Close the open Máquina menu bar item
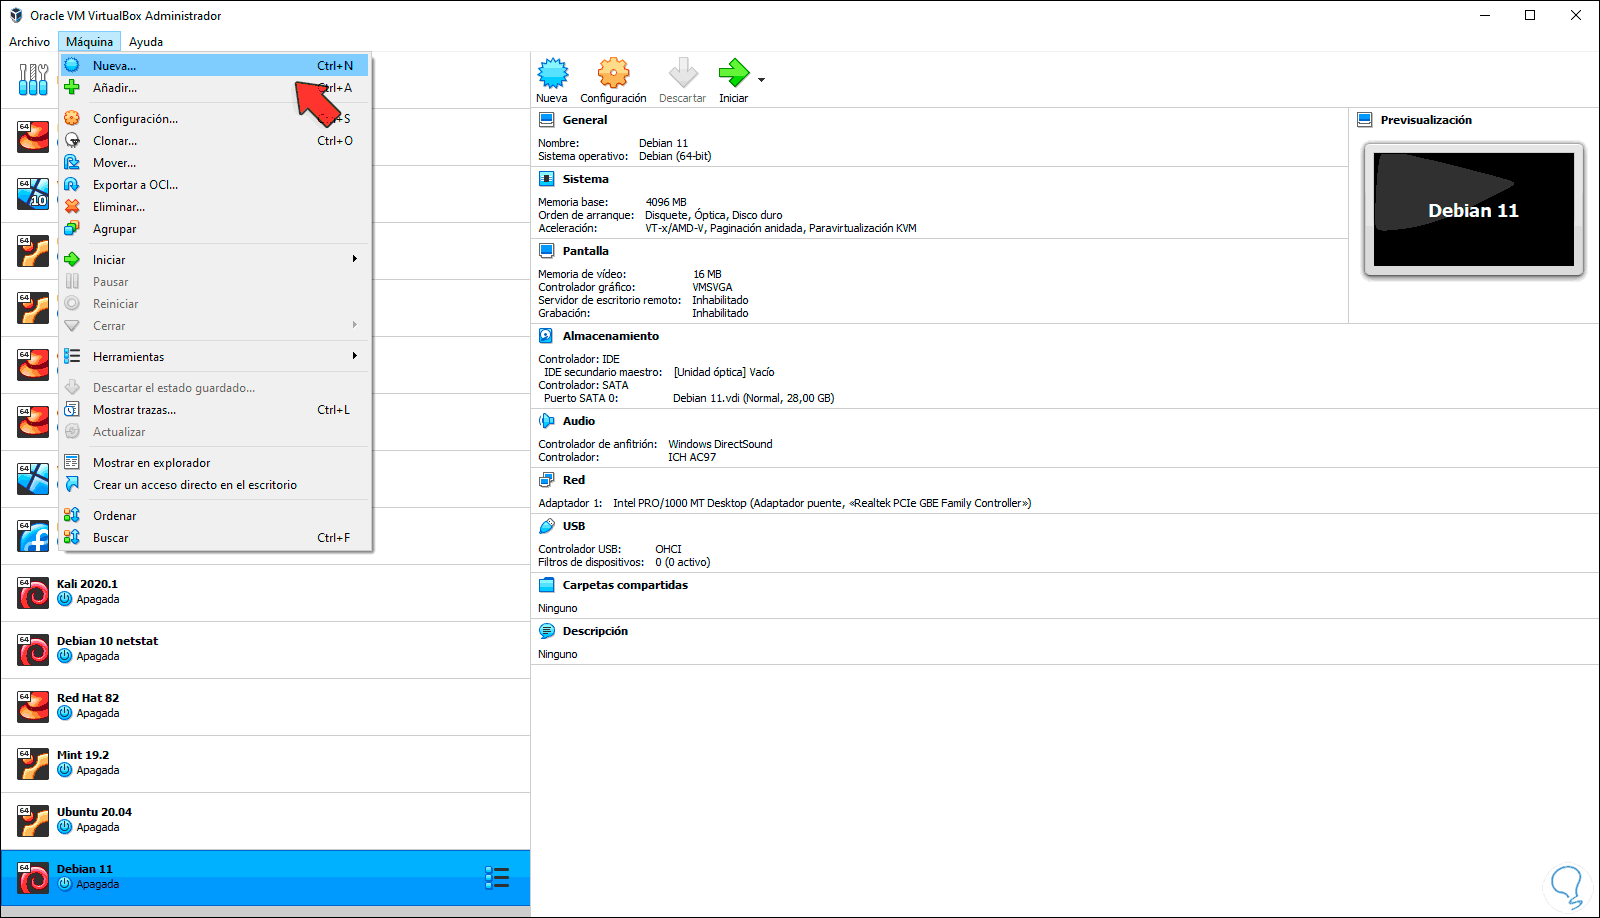 (x=90, y=42)
